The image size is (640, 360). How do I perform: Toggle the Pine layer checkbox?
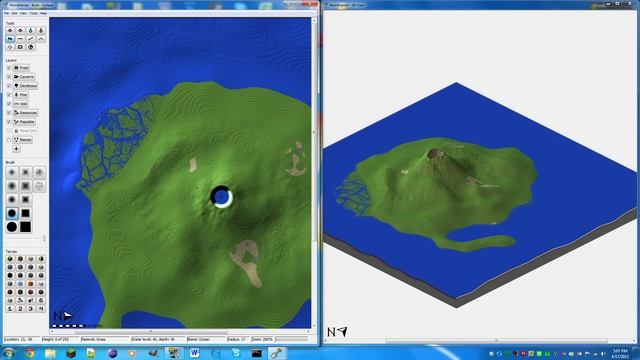(9, 95)
